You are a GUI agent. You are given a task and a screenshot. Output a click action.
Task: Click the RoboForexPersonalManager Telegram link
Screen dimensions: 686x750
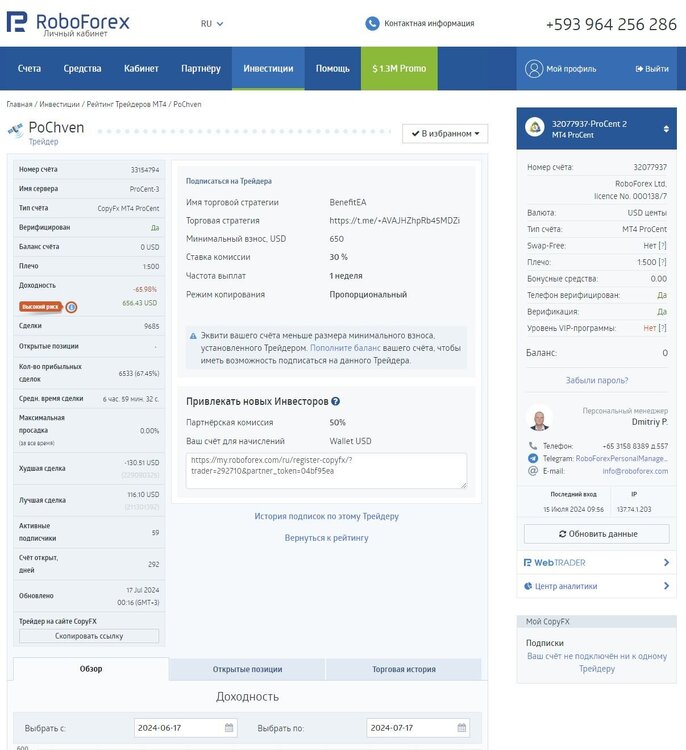tap(621, 458)
